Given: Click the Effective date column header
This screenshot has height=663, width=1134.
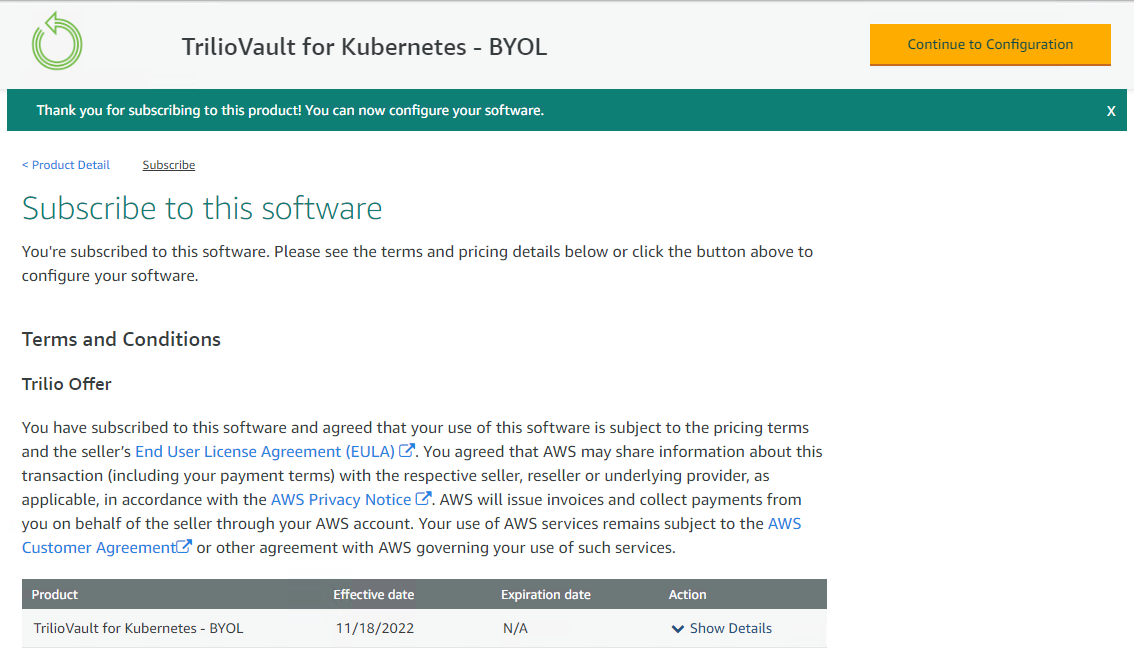Looking at the screenshot, I should (373, 595).
